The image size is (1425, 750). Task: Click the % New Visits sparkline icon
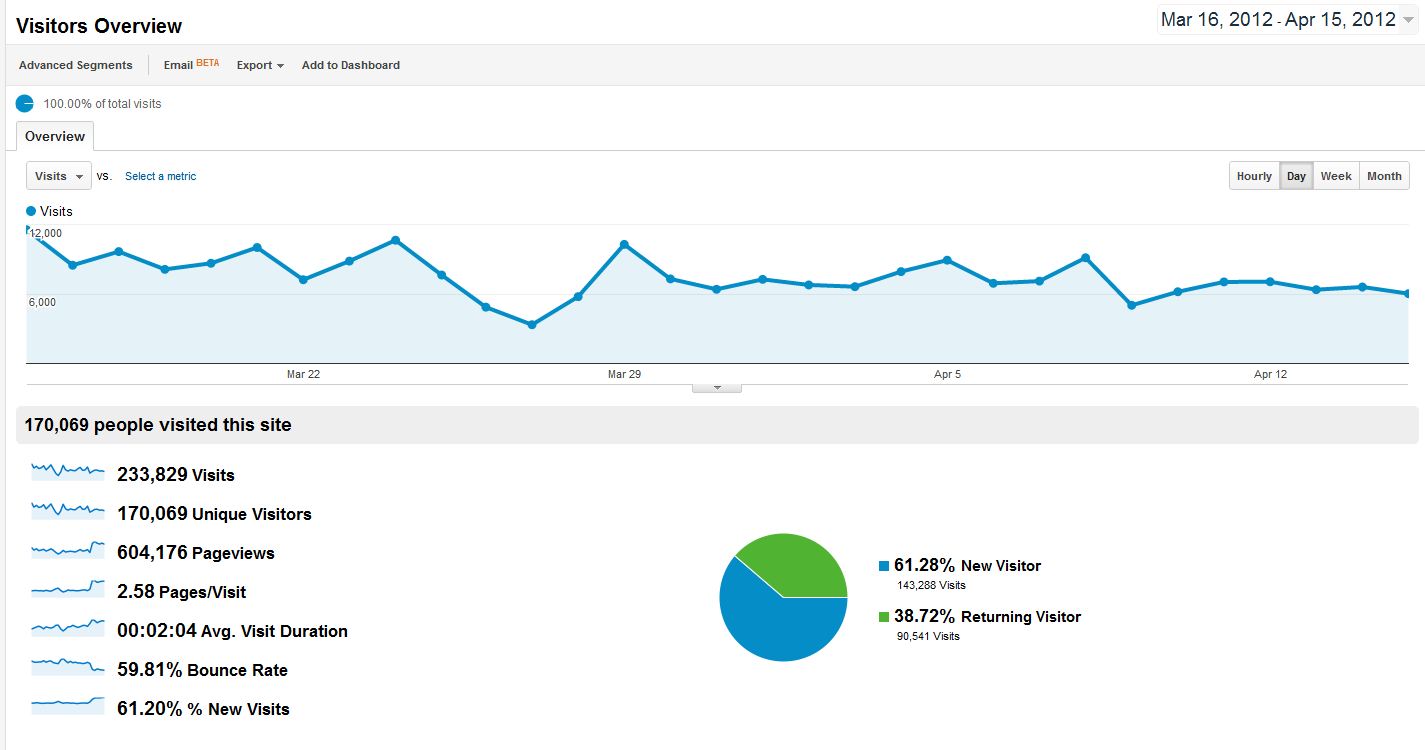[x=68, y=705]
